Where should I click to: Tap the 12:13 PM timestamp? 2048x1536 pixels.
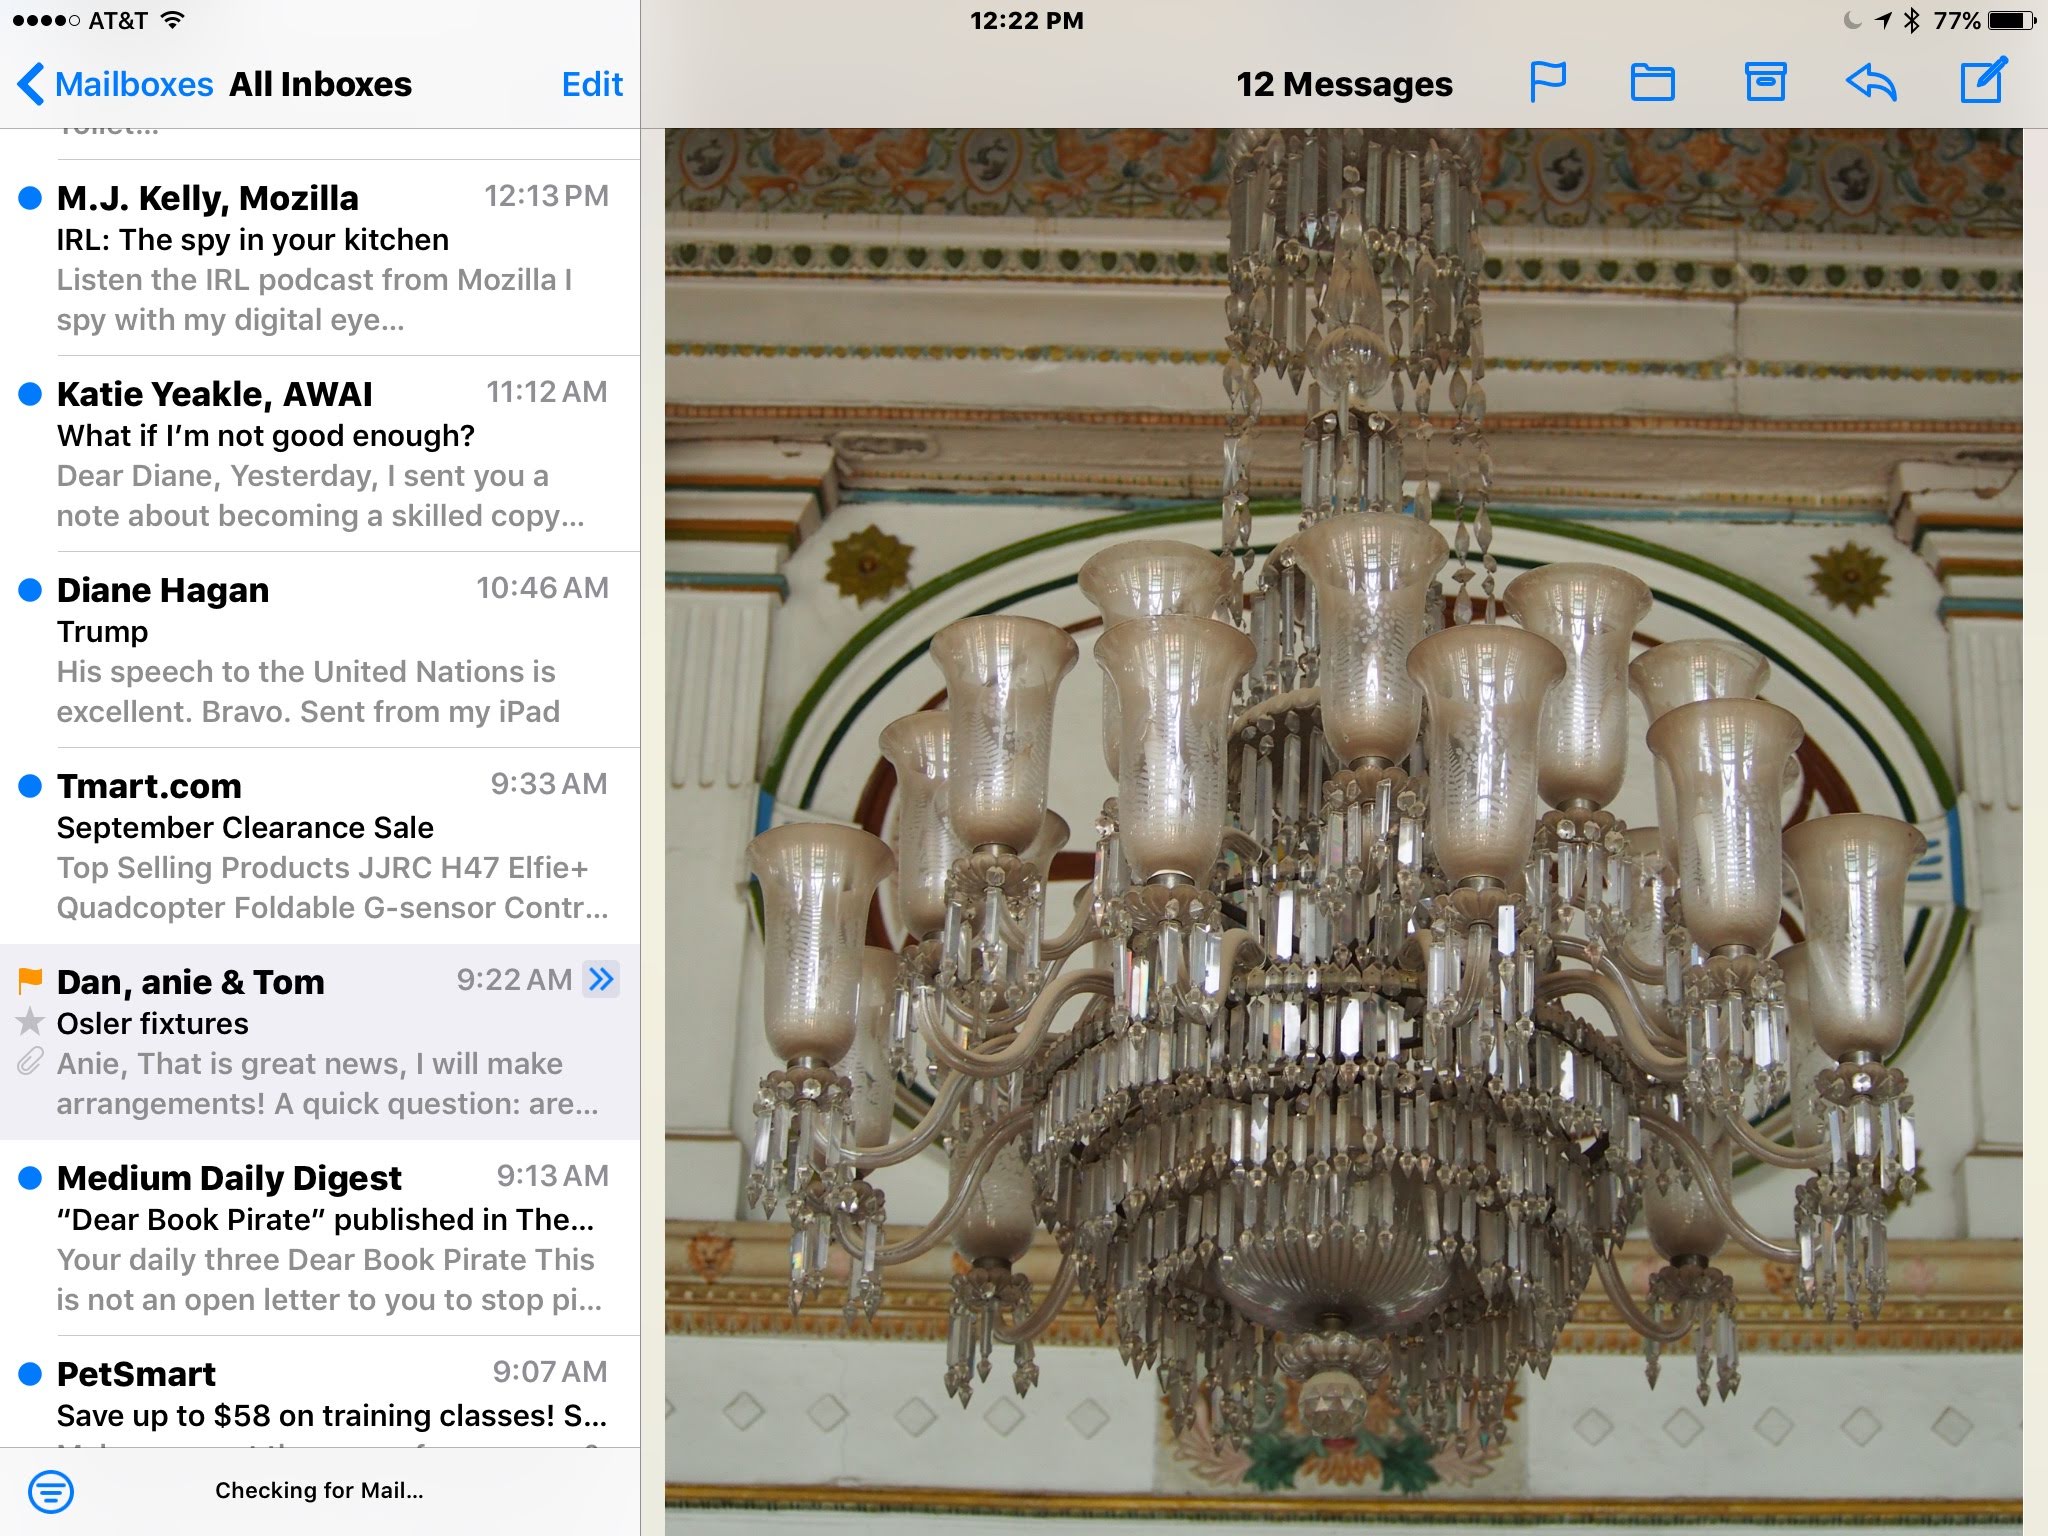click(x=546, y=196)
